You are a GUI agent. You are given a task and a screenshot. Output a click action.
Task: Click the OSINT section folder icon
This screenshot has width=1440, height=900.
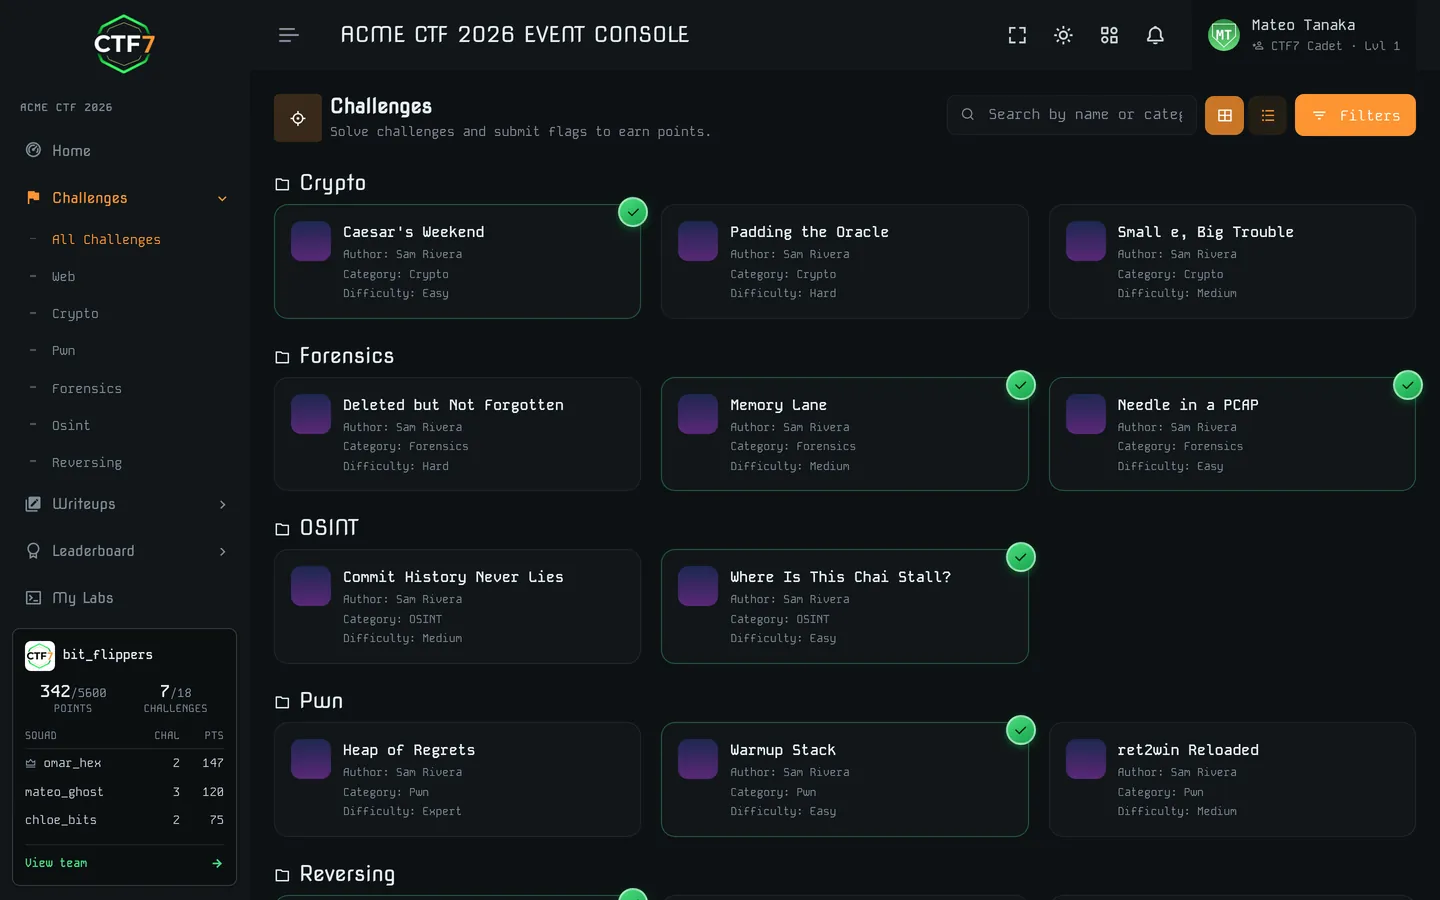point(282,529)
